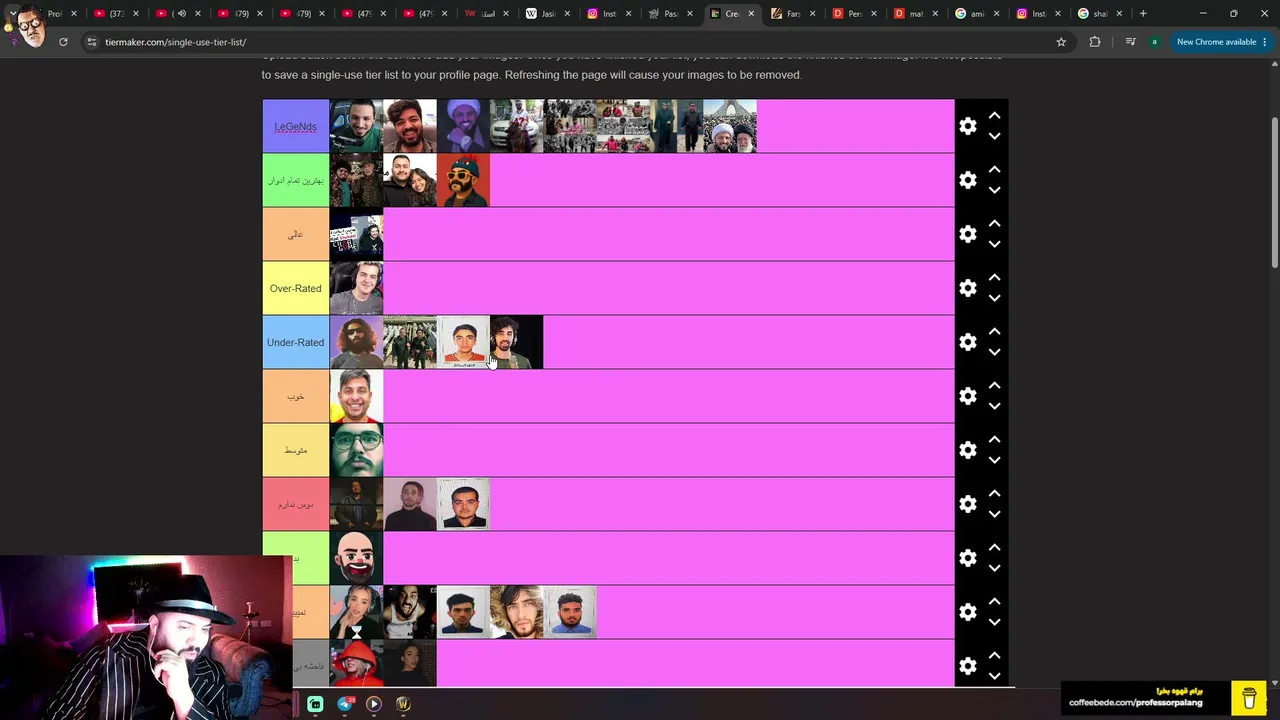The image size is (1280, 720).
Task: Select the Azadi tower clerics thumbnail
Action: [730, 126]
